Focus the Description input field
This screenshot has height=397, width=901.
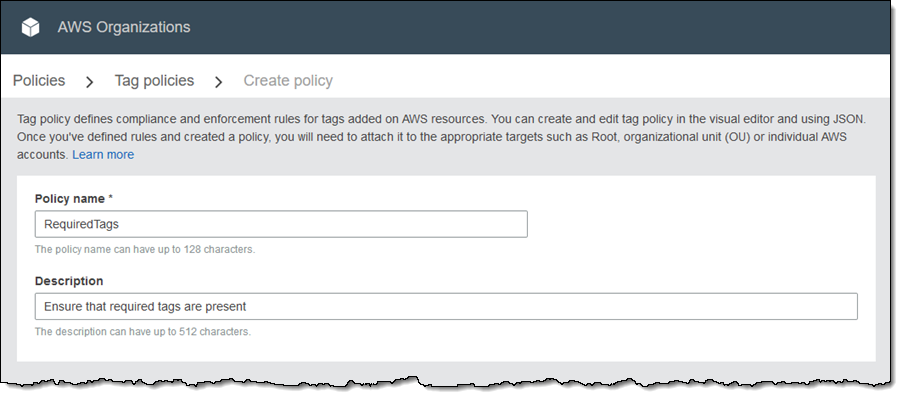[x=446, y=306]
